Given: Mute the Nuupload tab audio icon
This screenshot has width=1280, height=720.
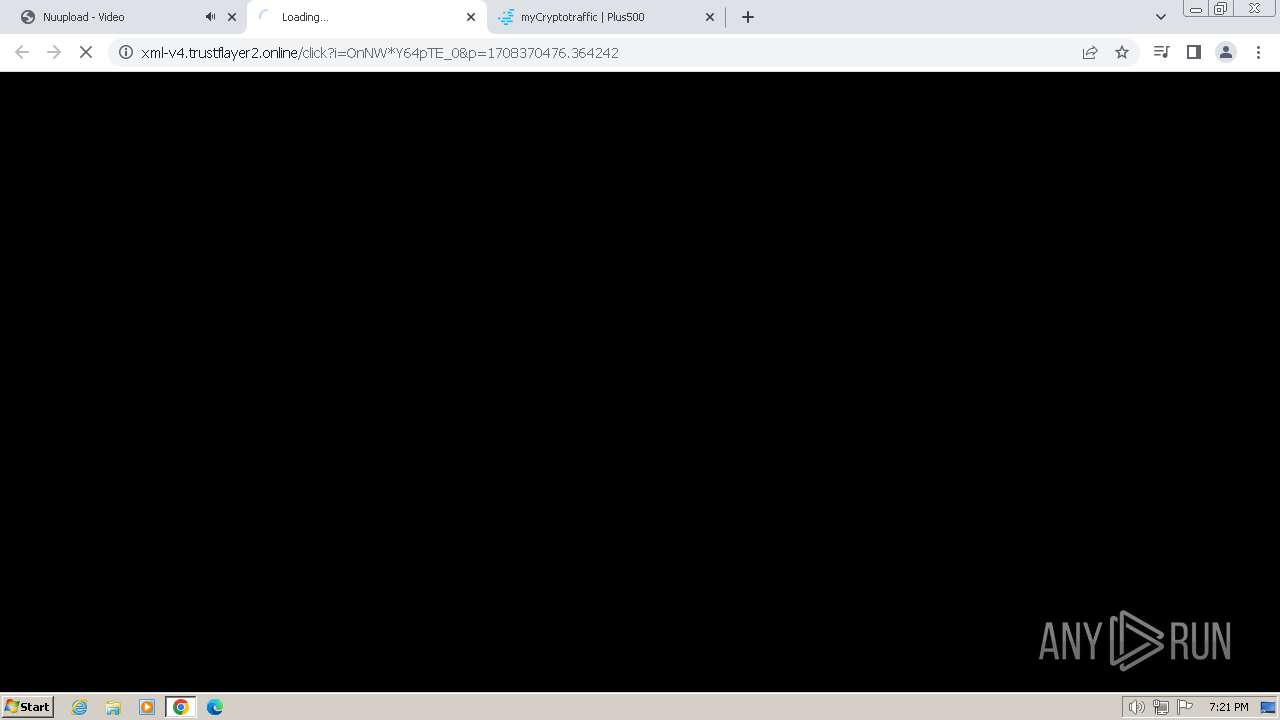Looking at the screenshot, I should pos(210,17).
